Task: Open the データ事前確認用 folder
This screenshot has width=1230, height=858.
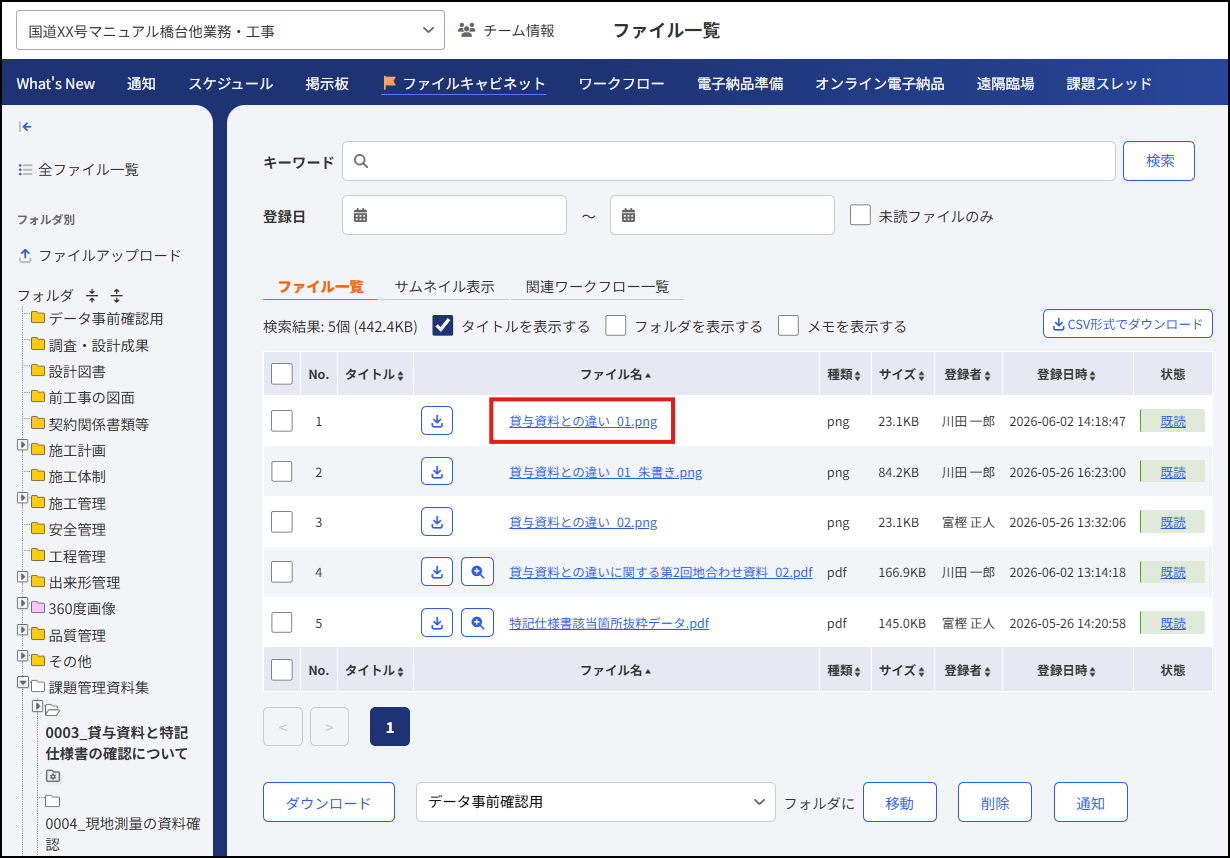Action: [x=97, y=319]
